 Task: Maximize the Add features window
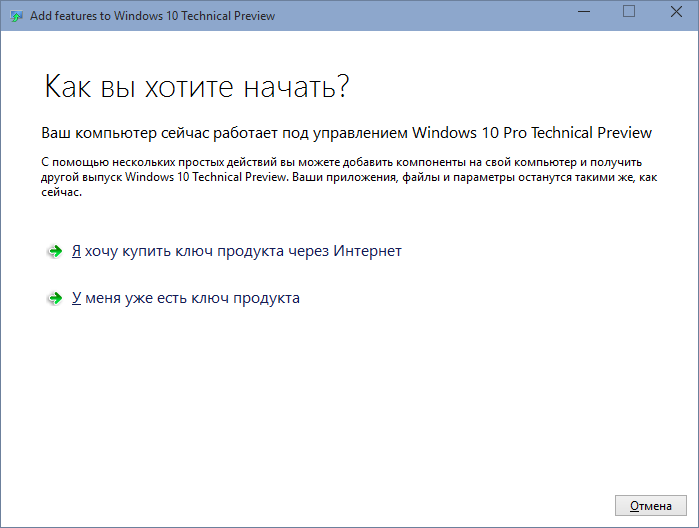click(629, 12)
